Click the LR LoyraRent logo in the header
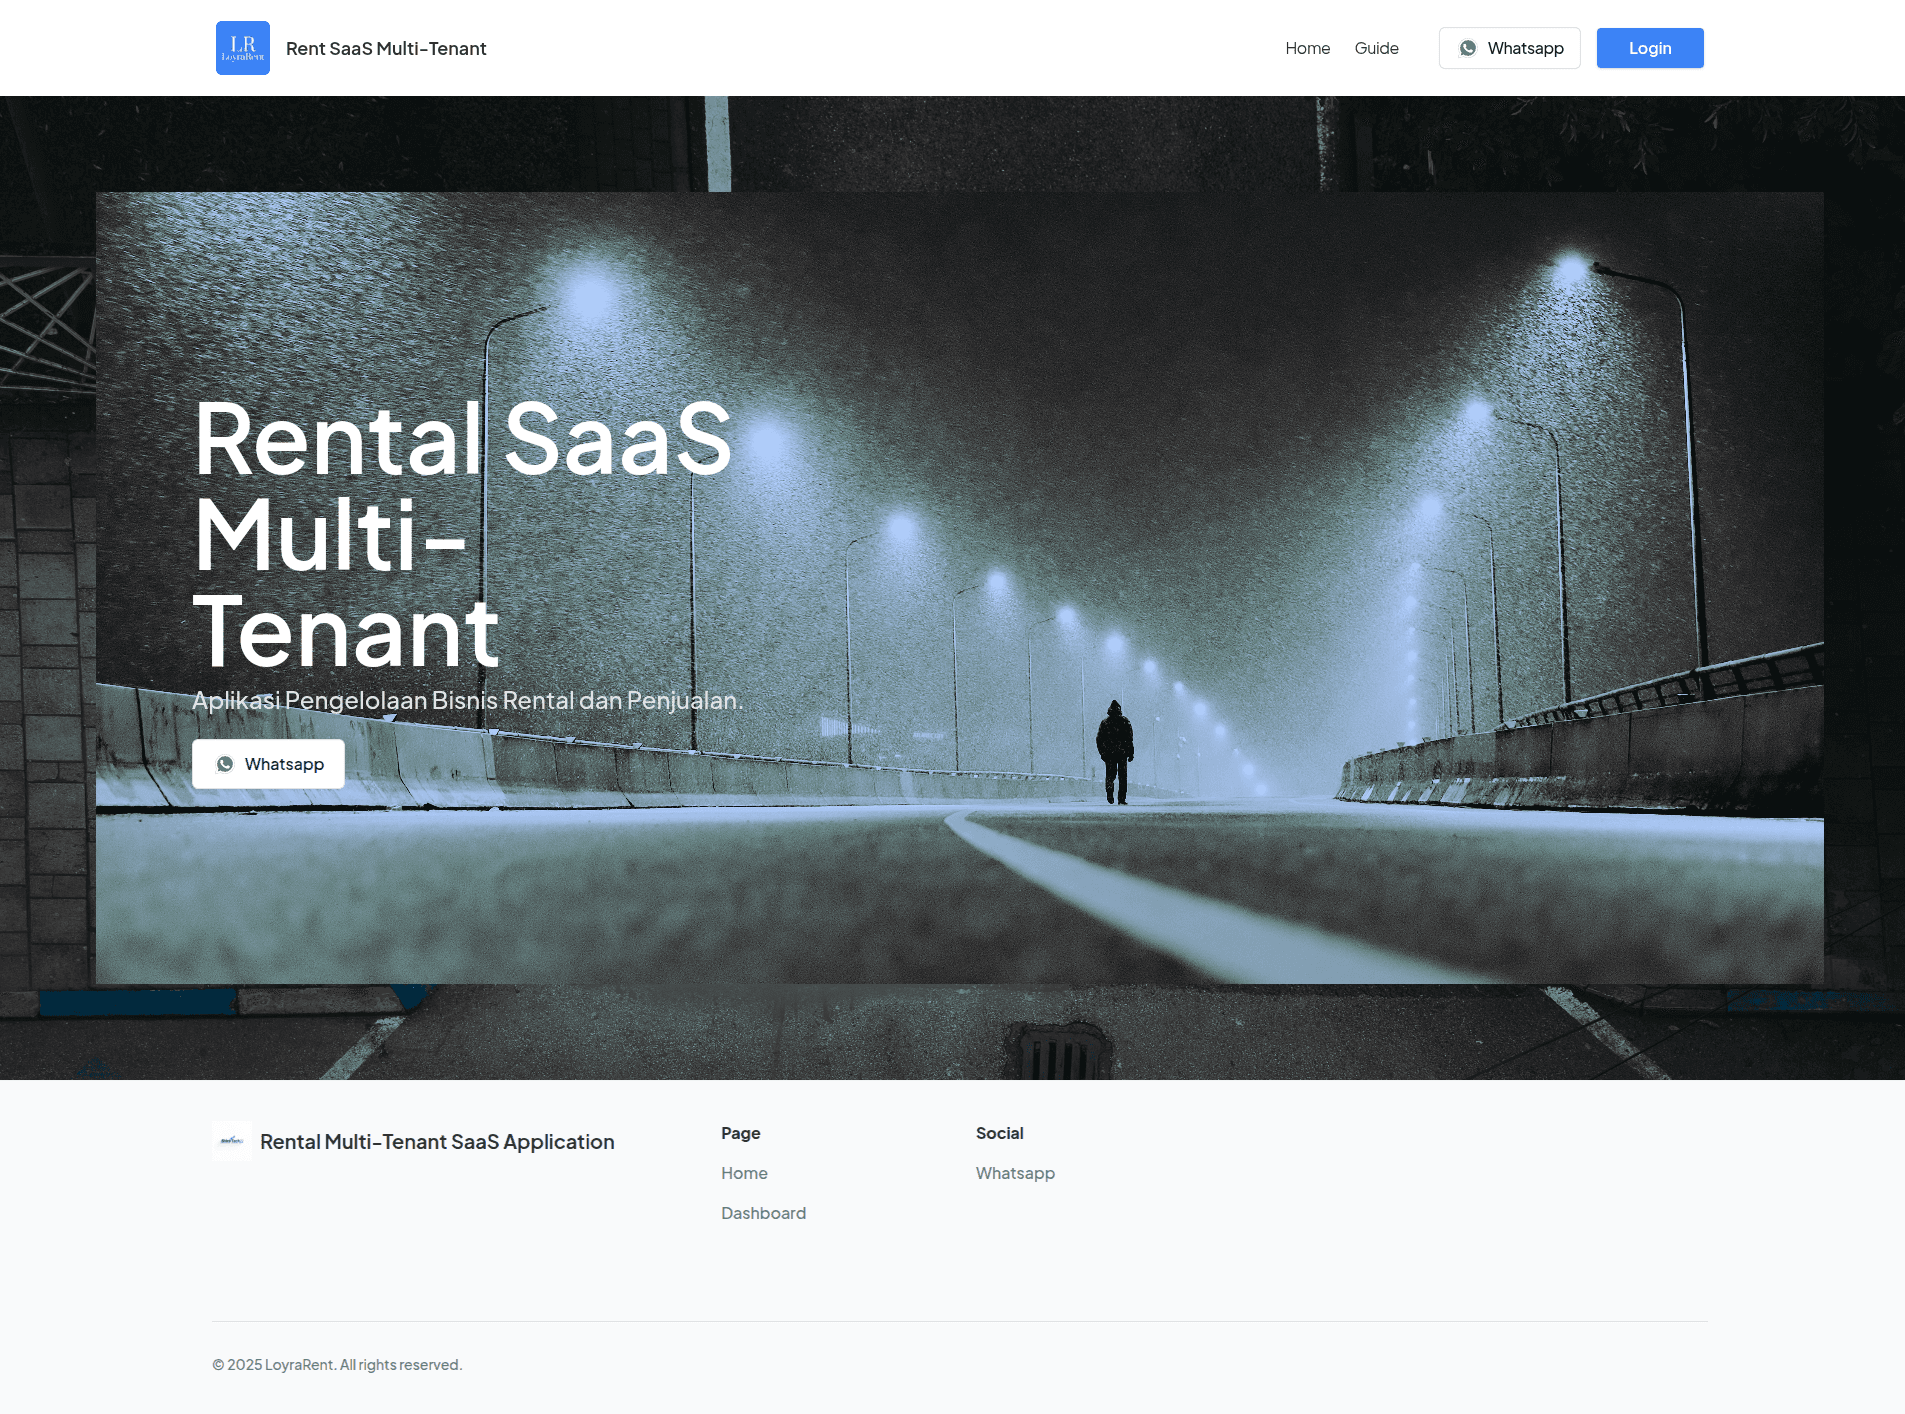Viewport: 1905px width, 1414px height. pyautogui.click(x=242, y=47)
